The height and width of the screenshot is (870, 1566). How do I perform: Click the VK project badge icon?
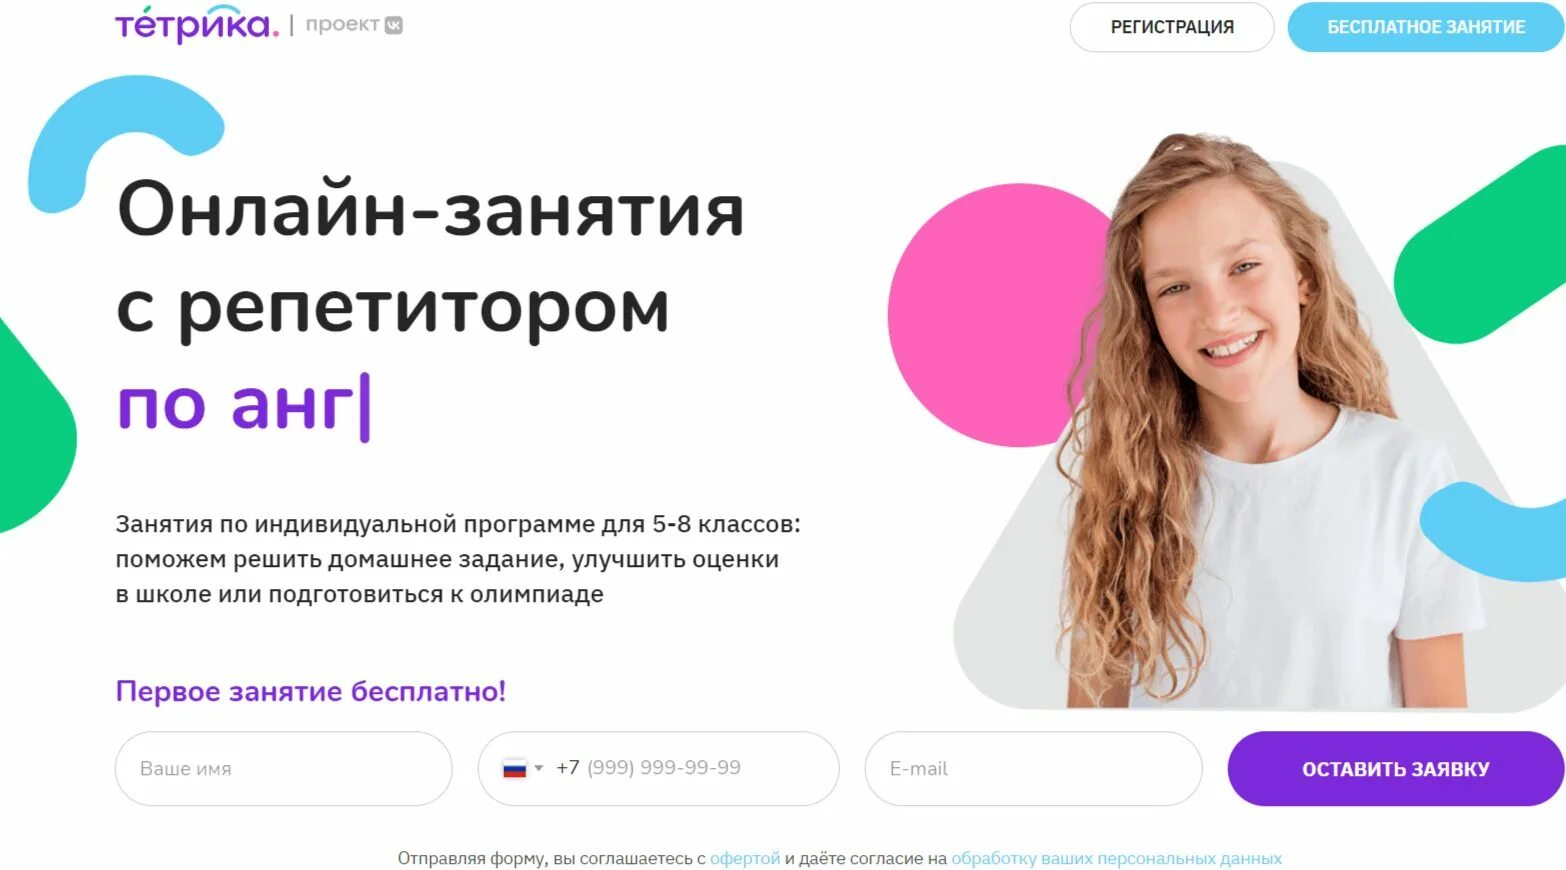tap(394, 25)
